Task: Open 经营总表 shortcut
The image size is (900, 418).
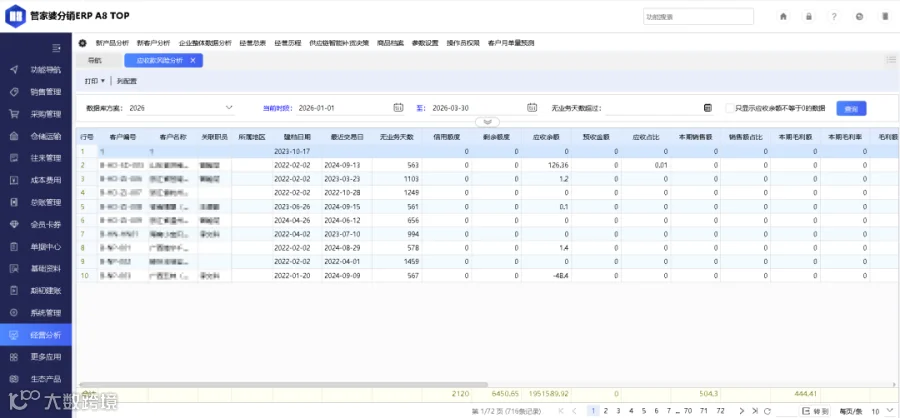Action: click(x=253, y=43)
